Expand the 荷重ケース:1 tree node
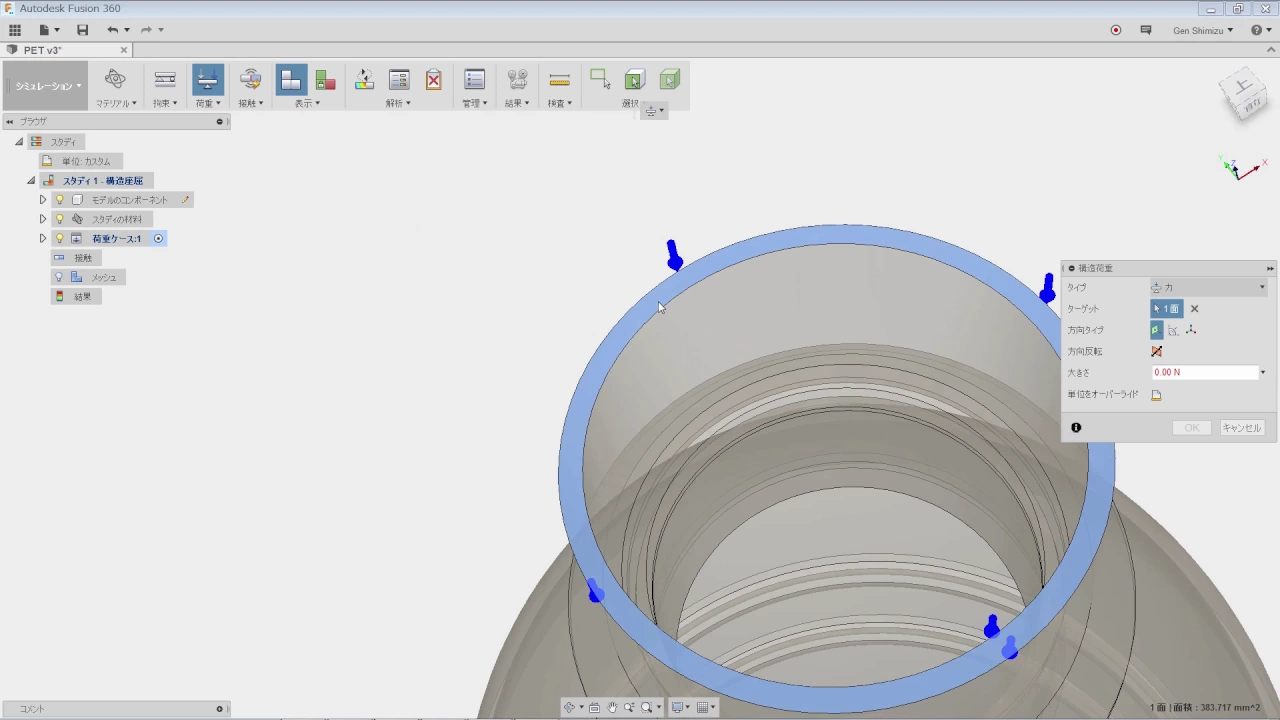Screen dimensions: 1280x720 (43, 238)
